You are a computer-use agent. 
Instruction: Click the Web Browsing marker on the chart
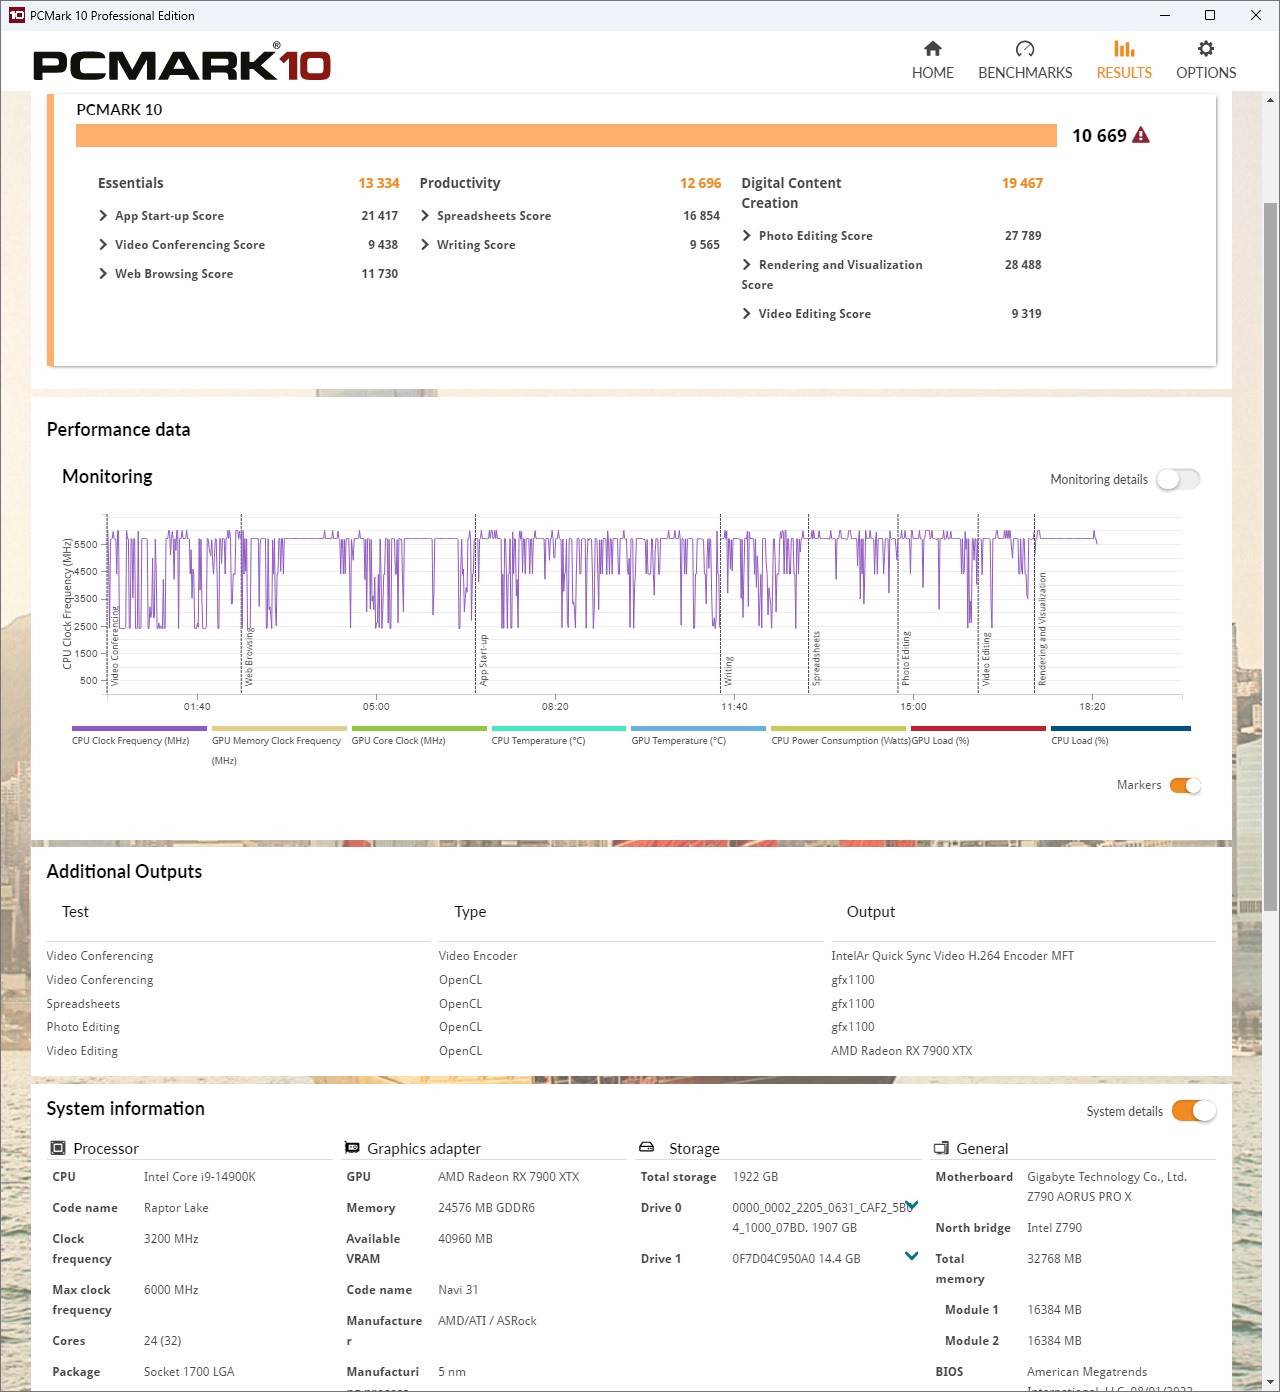coord(249,656)
